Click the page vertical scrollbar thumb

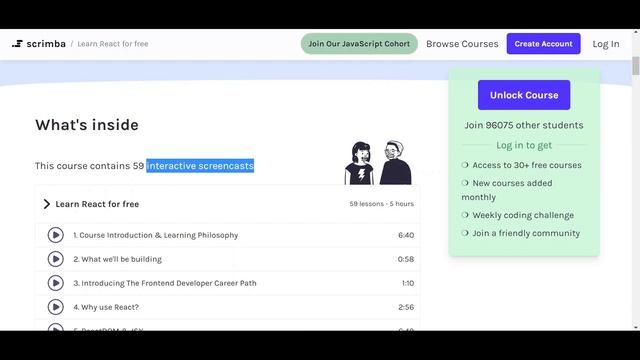pyautogui.click(x=636, y=66)
